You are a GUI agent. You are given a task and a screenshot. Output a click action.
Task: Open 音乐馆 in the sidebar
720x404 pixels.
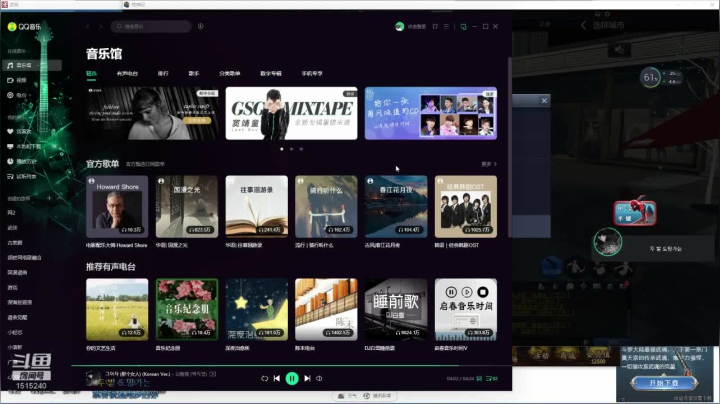[32, 65]
